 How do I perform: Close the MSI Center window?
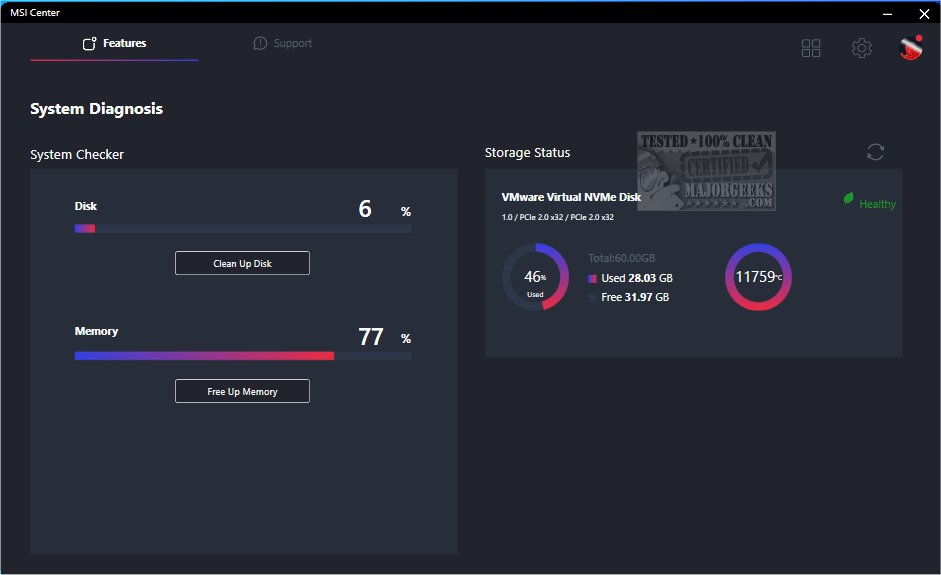[923, 13]
